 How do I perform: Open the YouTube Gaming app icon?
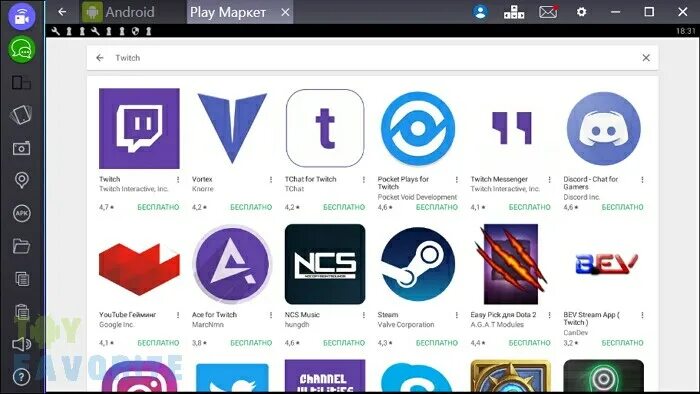coord(139,269)
